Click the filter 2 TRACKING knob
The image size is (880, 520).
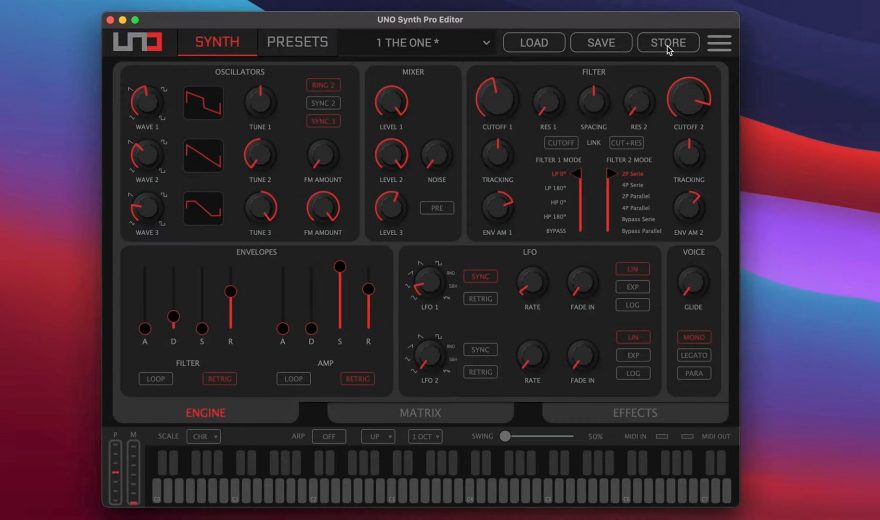point(689,155)
